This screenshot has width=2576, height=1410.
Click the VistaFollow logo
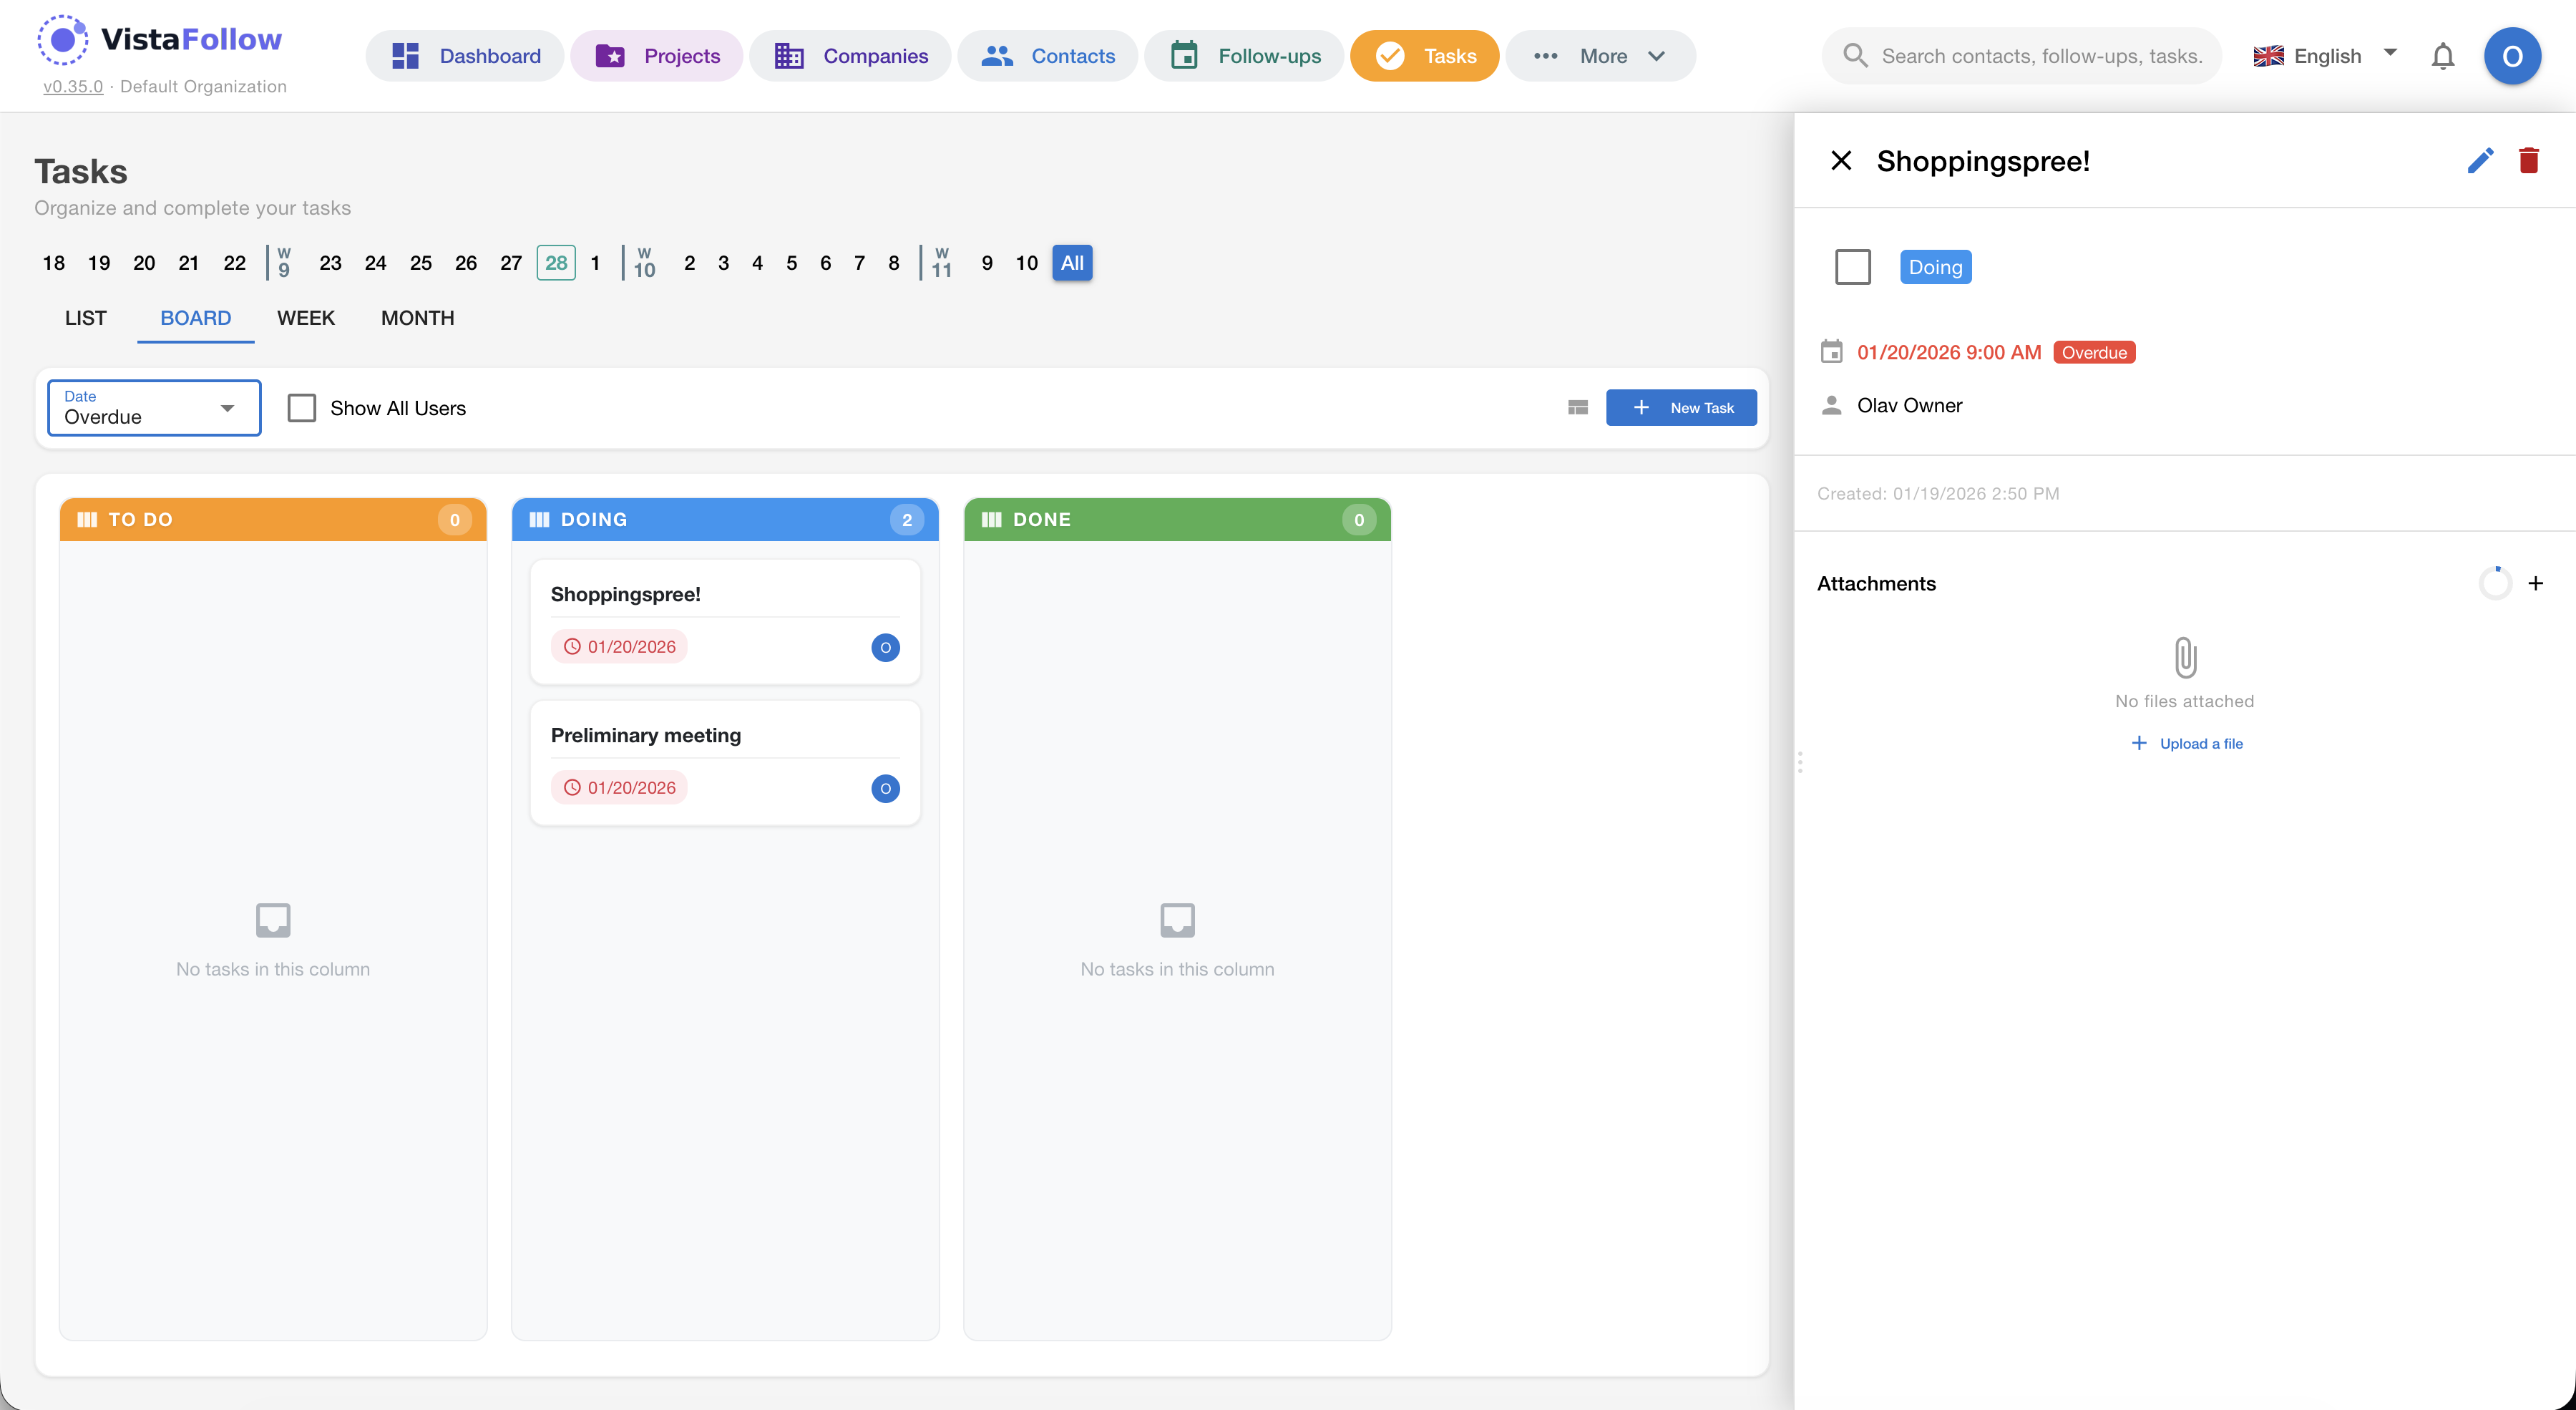pos(160,40)
